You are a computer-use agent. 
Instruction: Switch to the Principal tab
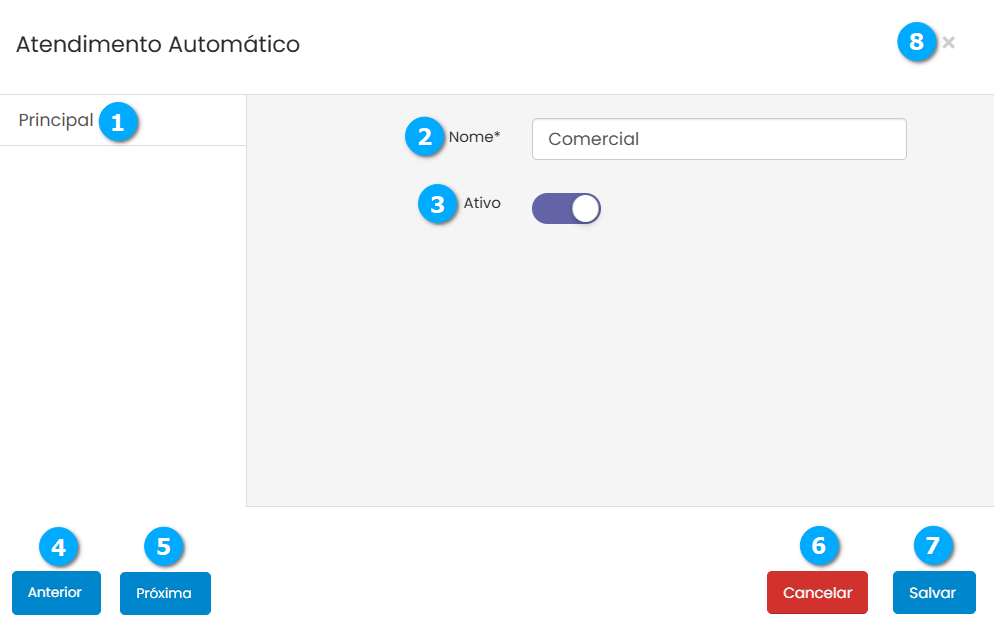click(56, 121)
